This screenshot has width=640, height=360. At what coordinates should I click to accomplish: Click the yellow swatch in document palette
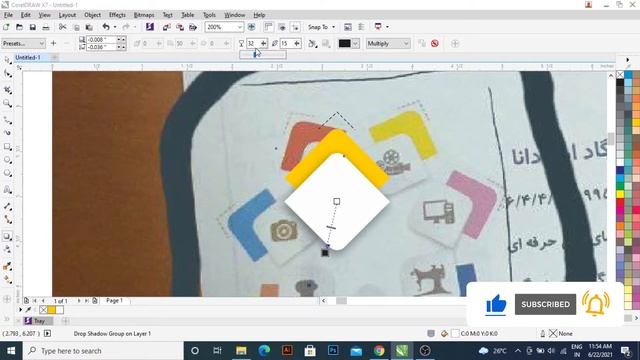pyautogui.click(x=51, y=310)
